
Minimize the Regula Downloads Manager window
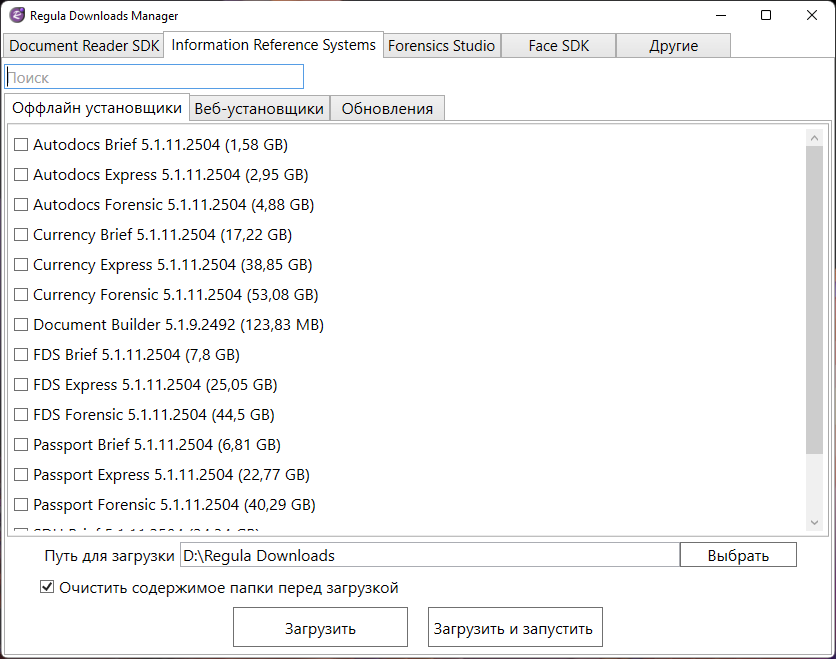(721, 15)
